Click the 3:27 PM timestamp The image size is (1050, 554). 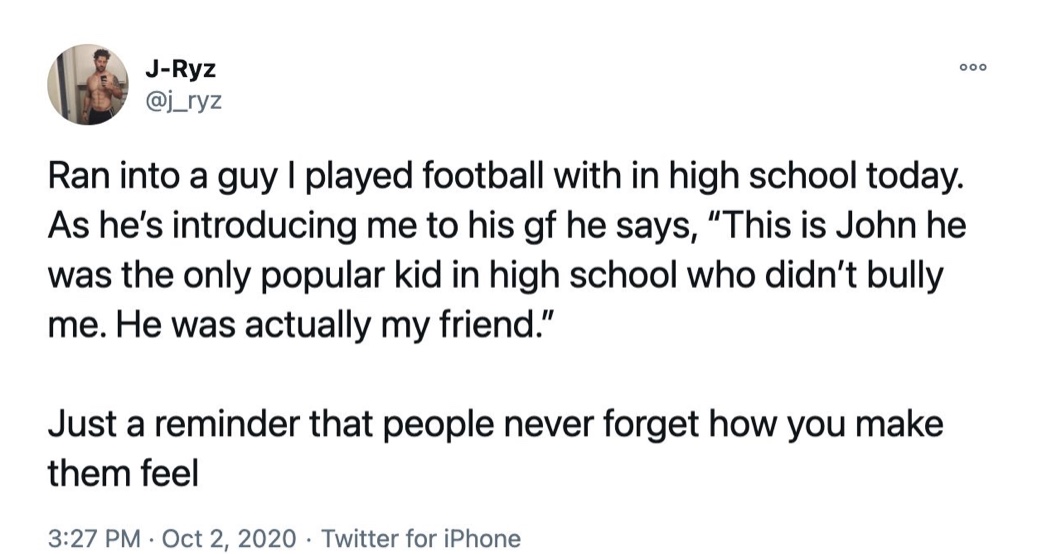(x=94, y=538)
